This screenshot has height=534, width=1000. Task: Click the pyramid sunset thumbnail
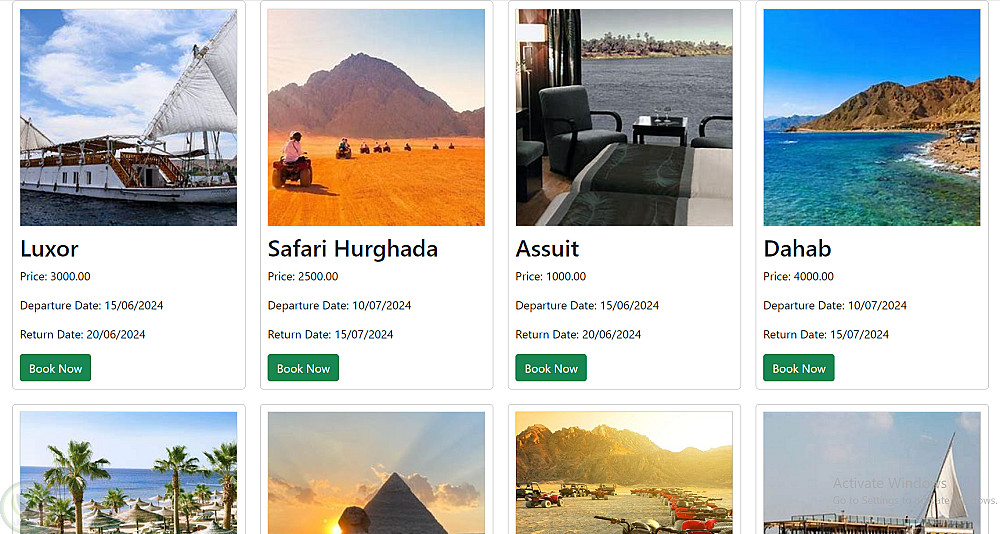pyautogui.click(x=376, y=472)
